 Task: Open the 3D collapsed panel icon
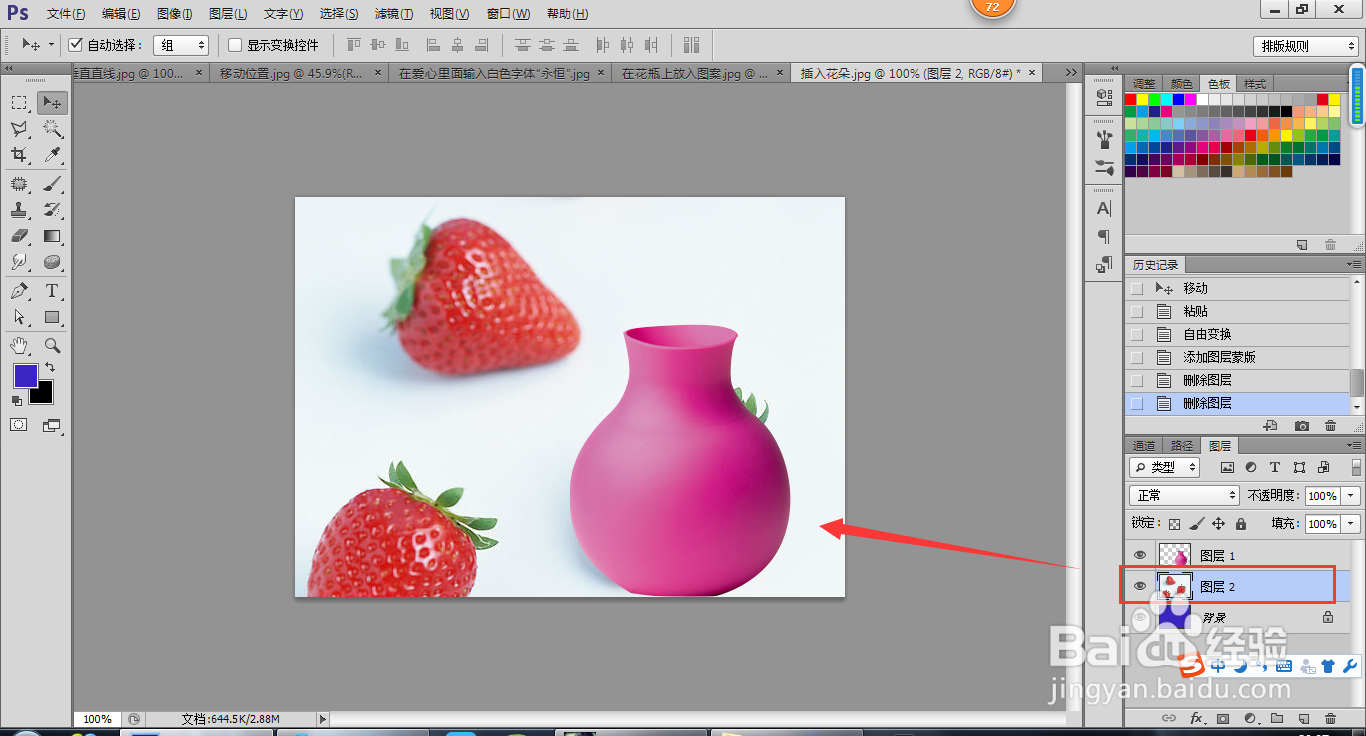(x=1104, y=96)
